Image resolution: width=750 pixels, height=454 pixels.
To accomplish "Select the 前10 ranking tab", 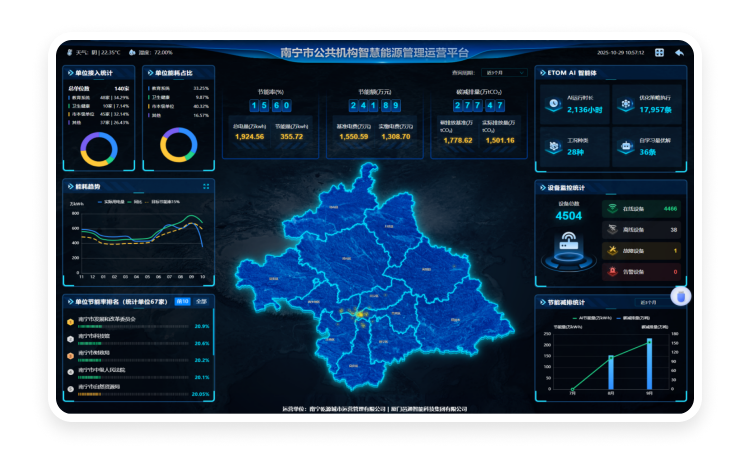I will [x=182, y=300].
